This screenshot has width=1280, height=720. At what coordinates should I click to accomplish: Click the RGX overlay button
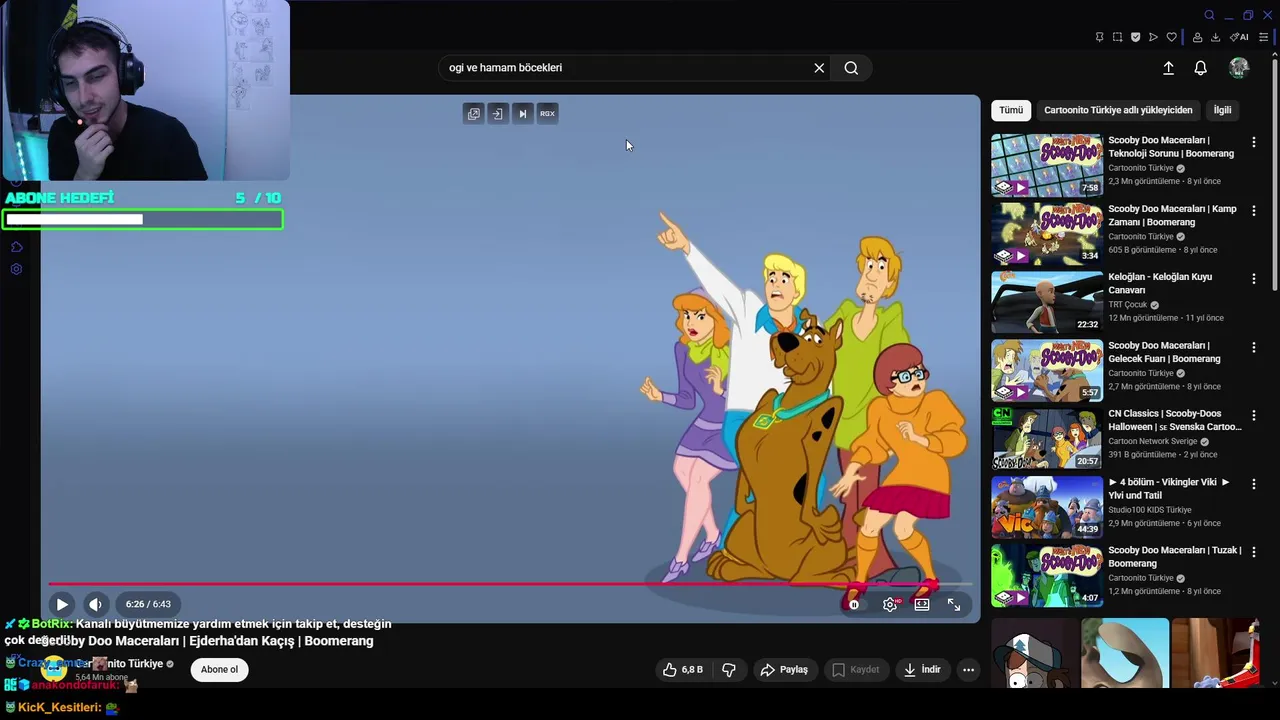[x=547, y=114]
